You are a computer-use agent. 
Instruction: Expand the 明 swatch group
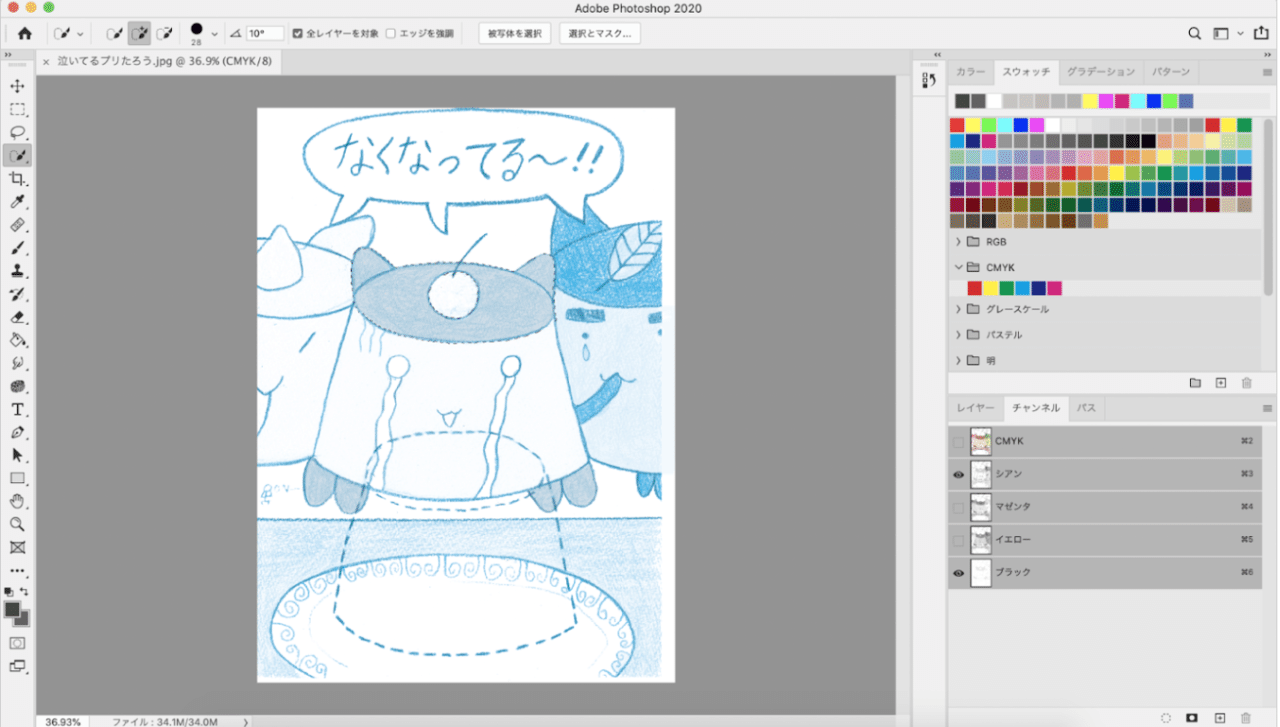(959, 360)
